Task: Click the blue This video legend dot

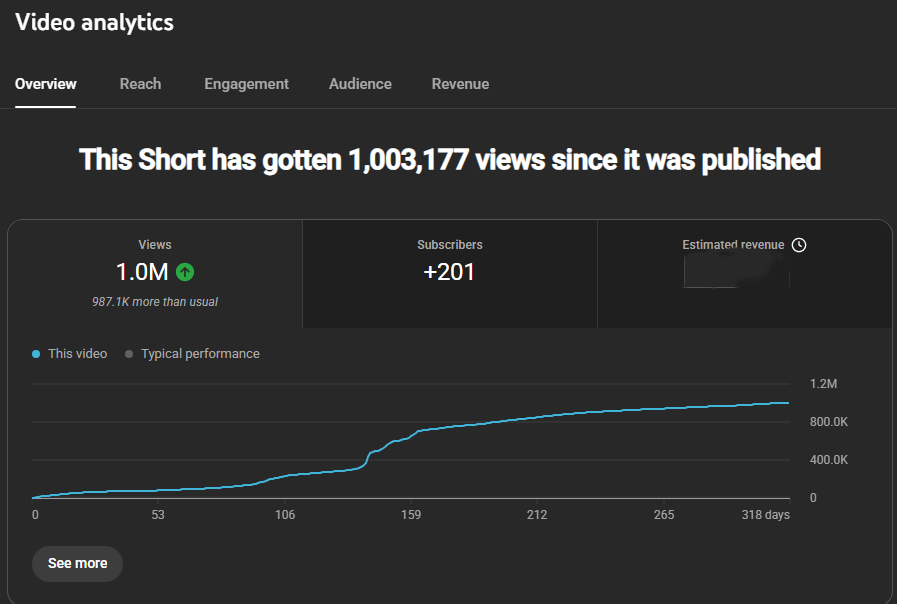Action: pos(36,354)
